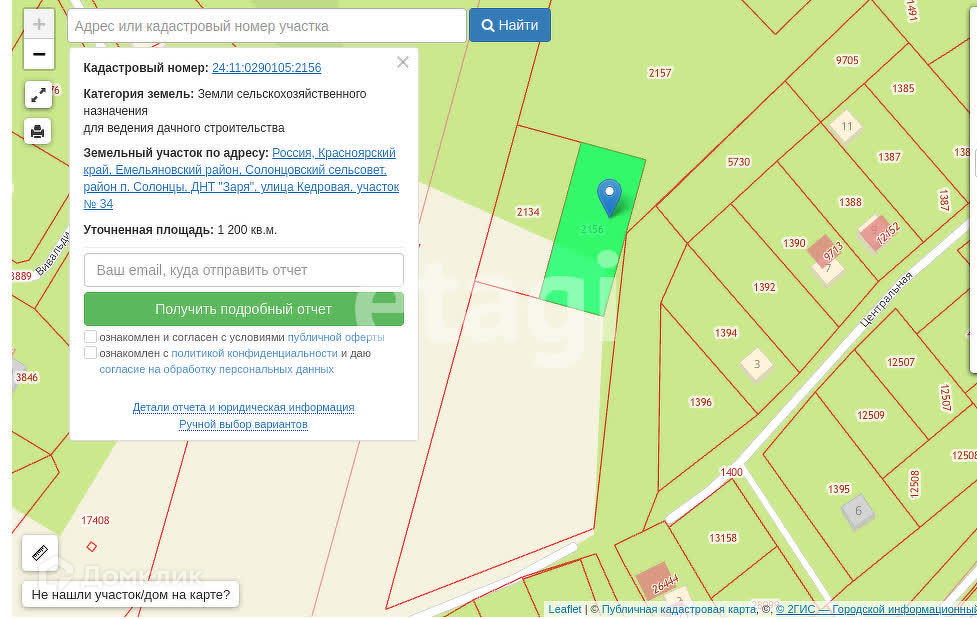The image size is (977, 619).
Task: Select parcel 2134 on map
Action: coord(528,212)
